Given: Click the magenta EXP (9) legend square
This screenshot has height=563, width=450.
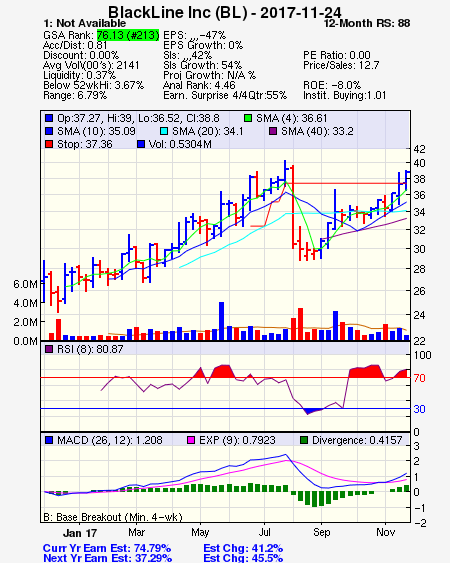Looking at the screenshot, I should click(x=191, y=440).
